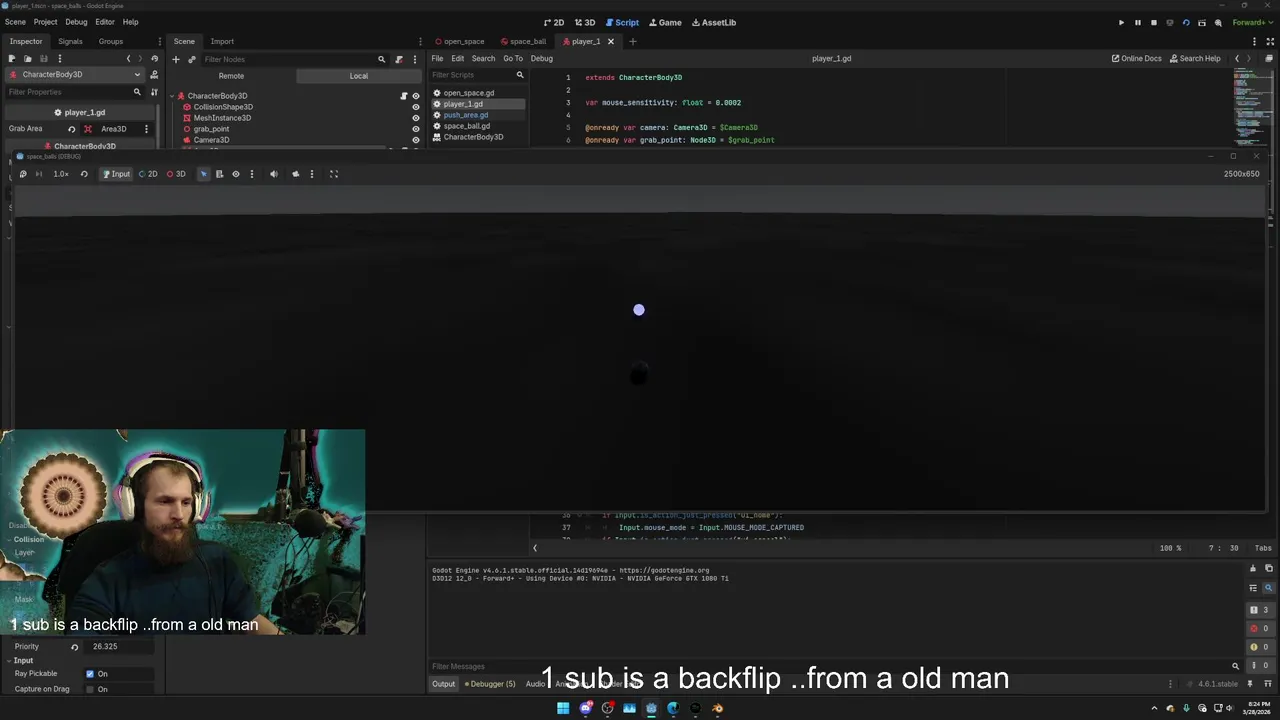Open the script editor File menu

pyautogui.click(x=437, y=58)
